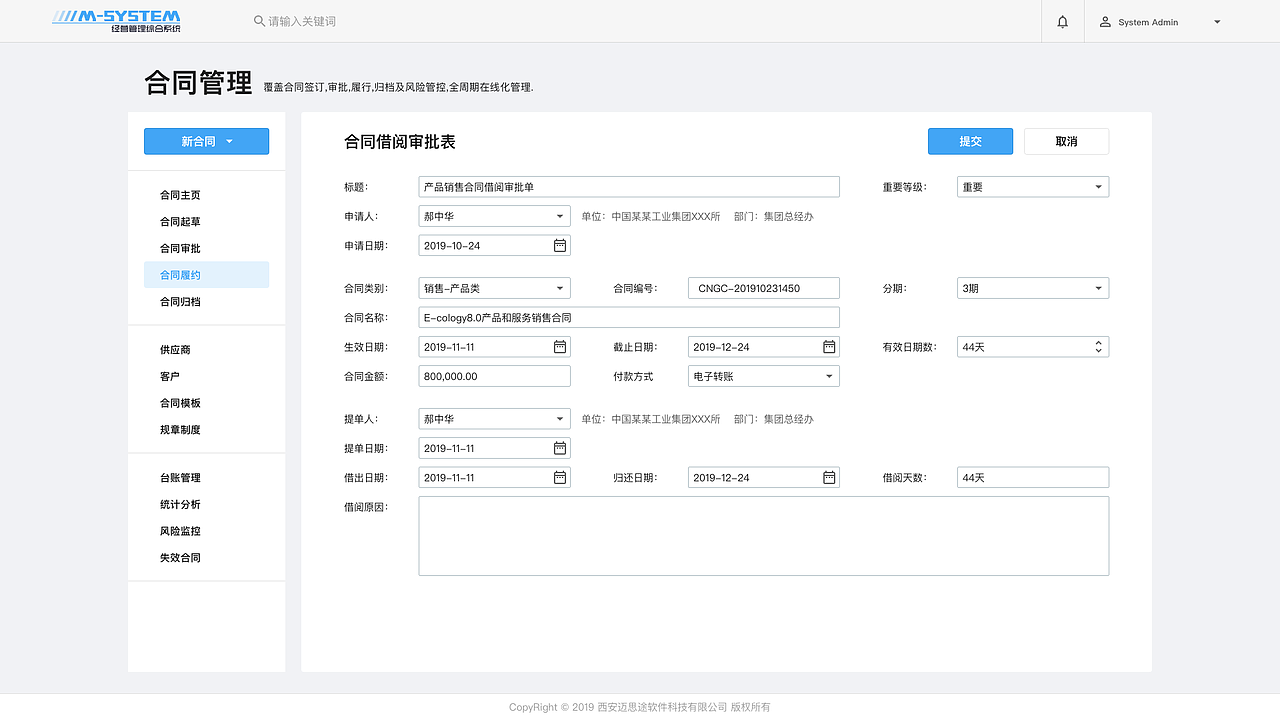This screenshot has height=720, width=1280.
Task: Select 风险监控 in the sidebar
Action: pyautogui.click(x=179, y=531)
